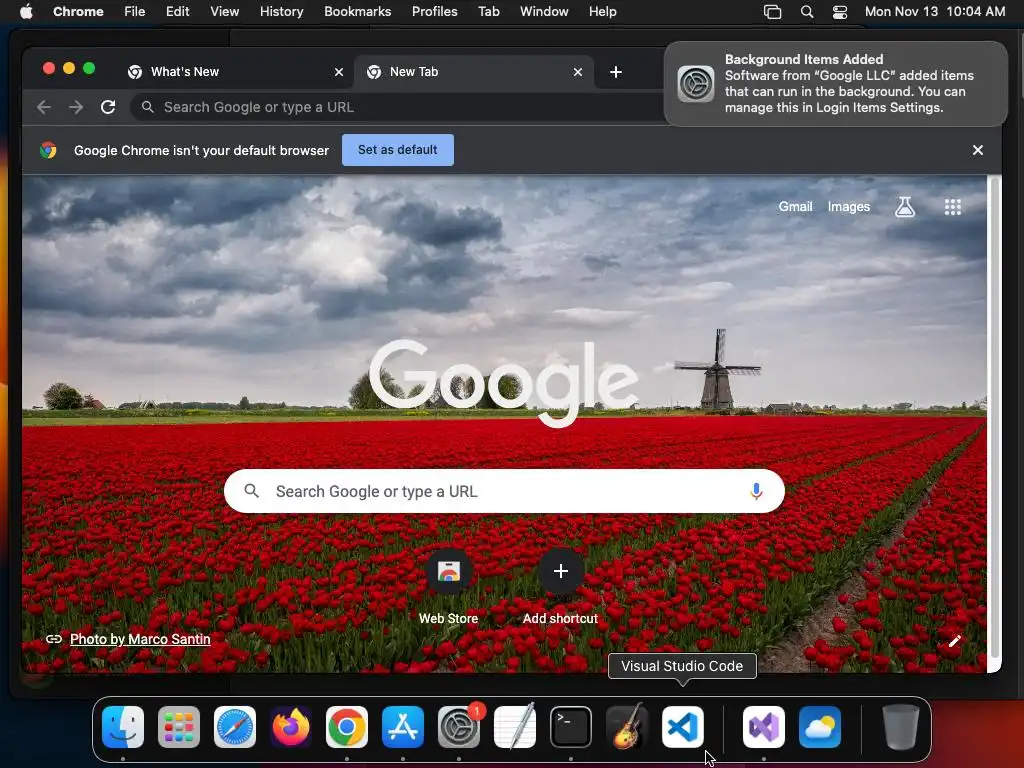Screen dimensions: 1024x768
Task: Open Control Center in menu bar
Action: click(x=840, y=12)
